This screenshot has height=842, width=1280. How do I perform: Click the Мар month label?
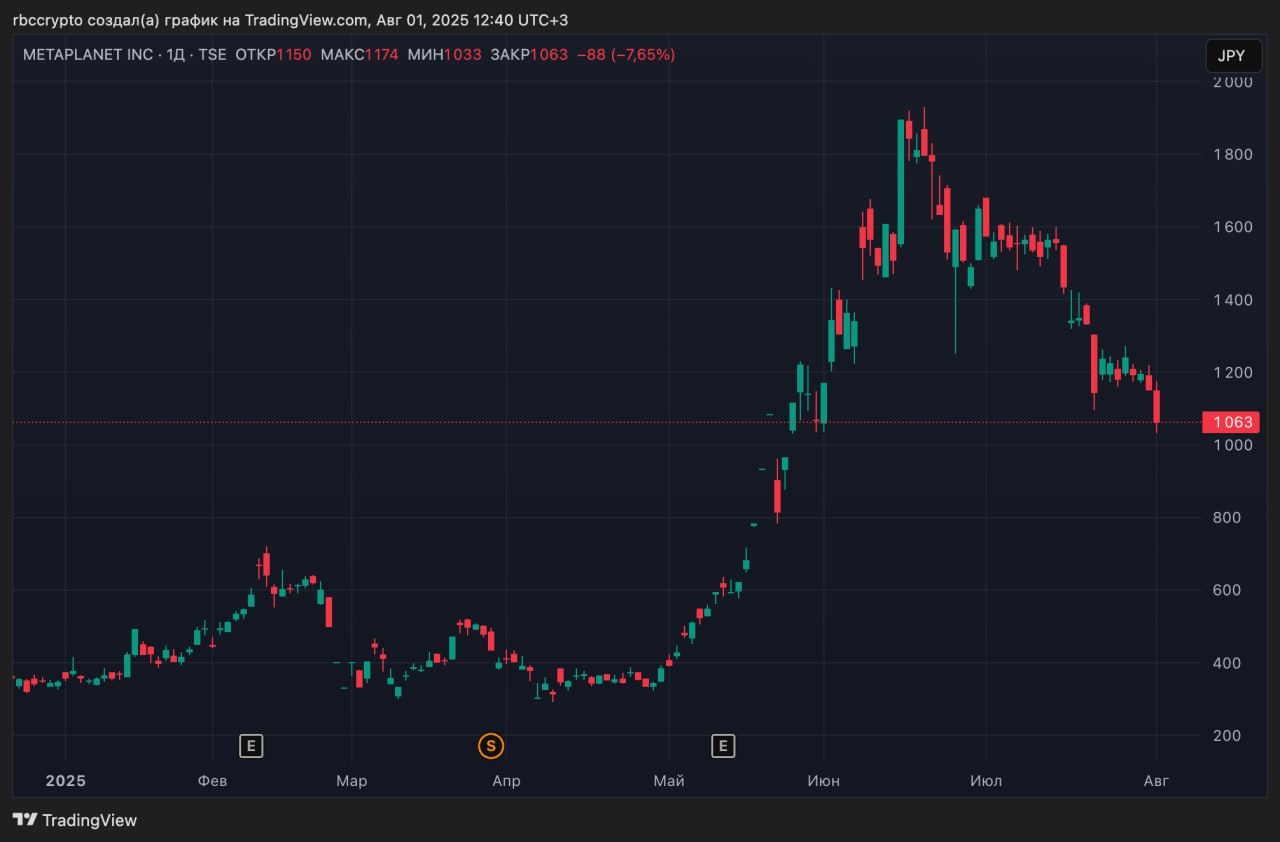(x=351, y=781)
